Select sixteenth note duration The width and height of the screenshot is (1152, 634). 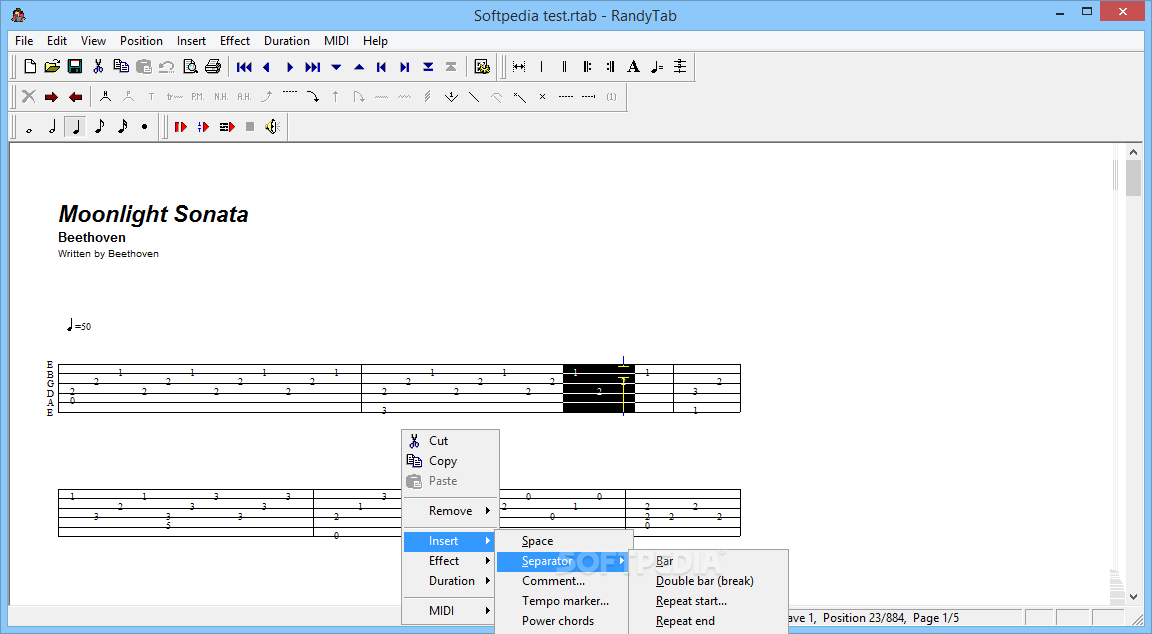(x=122, y=127)
